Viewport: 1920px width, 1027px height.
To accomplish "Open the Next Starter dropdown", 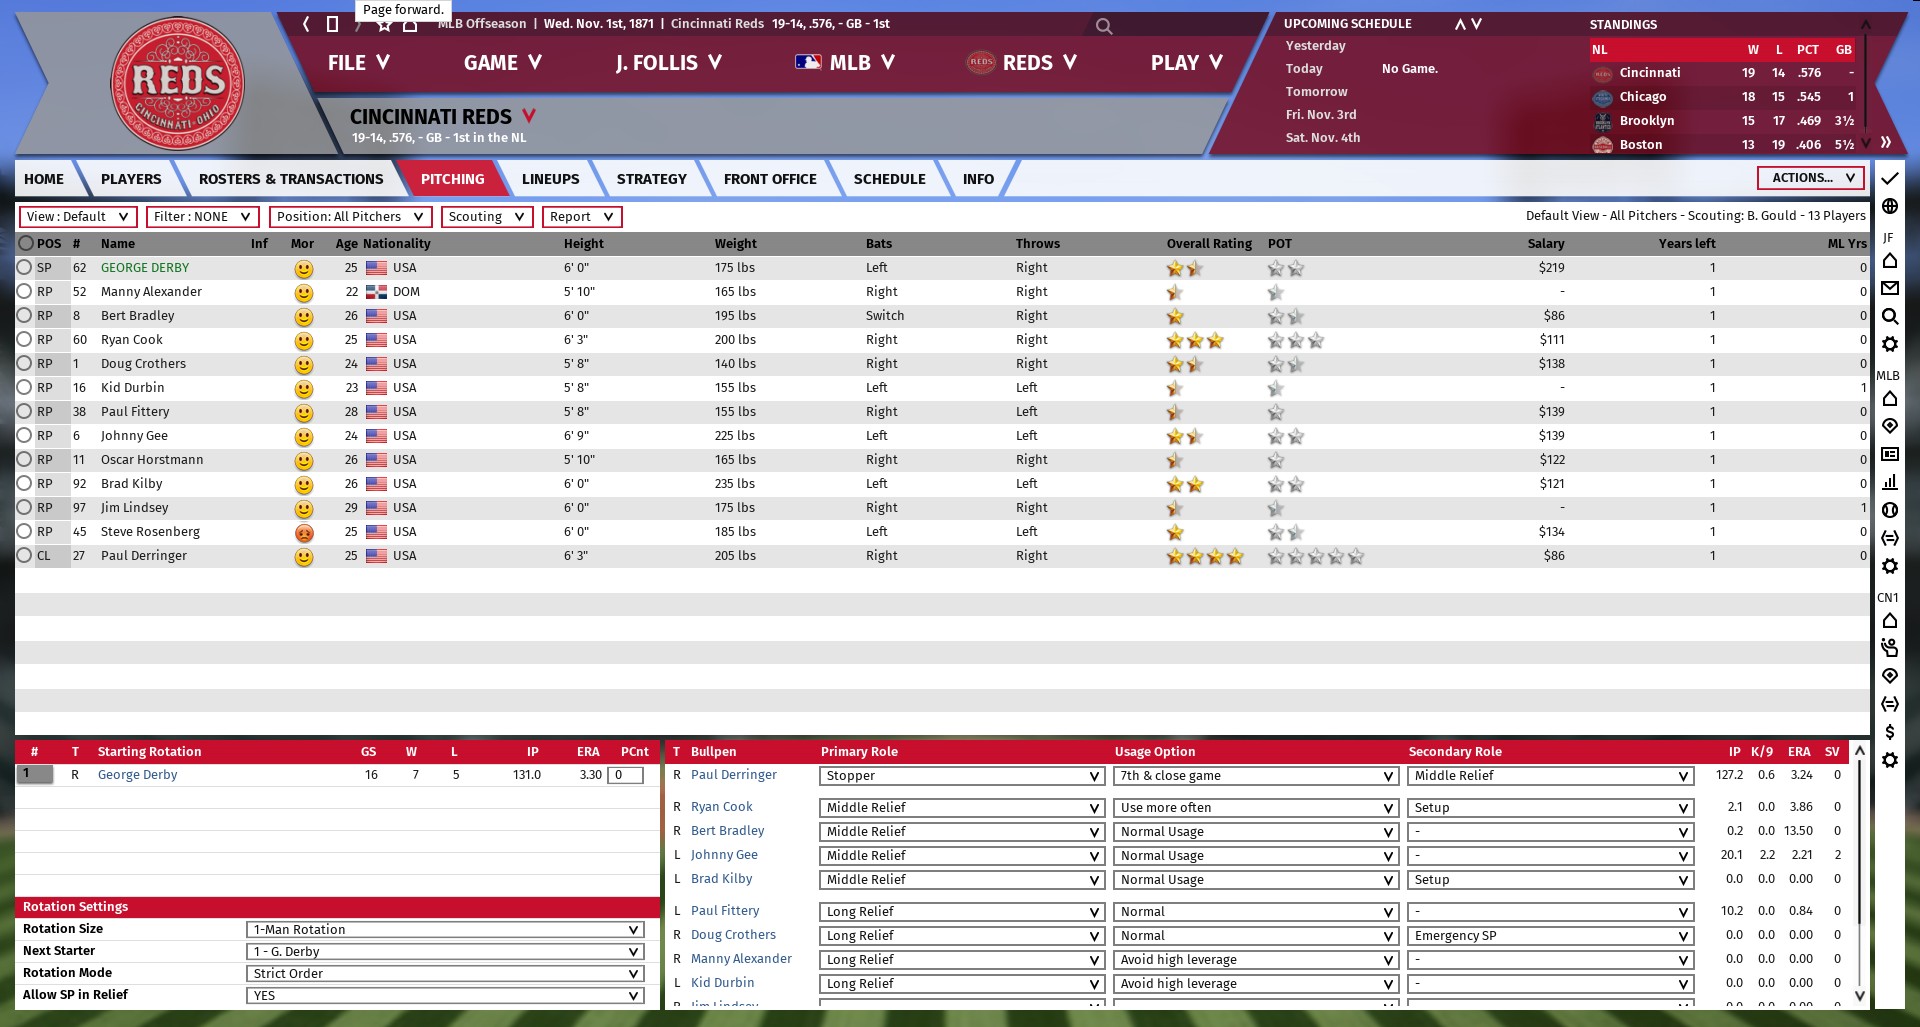I will (445, 951).
